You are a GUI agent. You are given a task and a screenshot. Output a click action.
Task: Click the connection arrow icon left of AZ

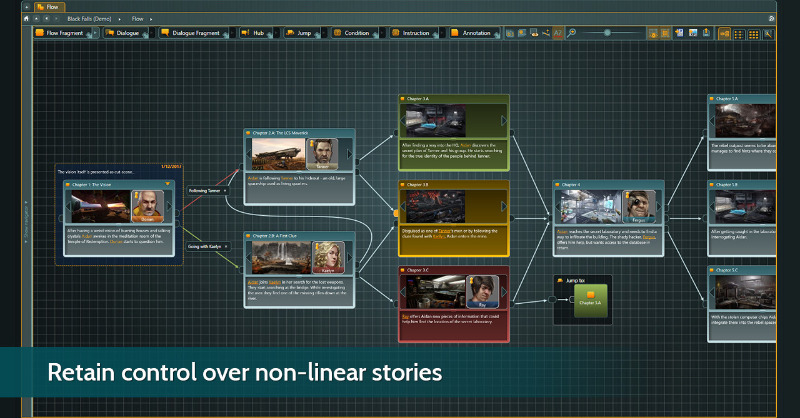tap(546, 33)
